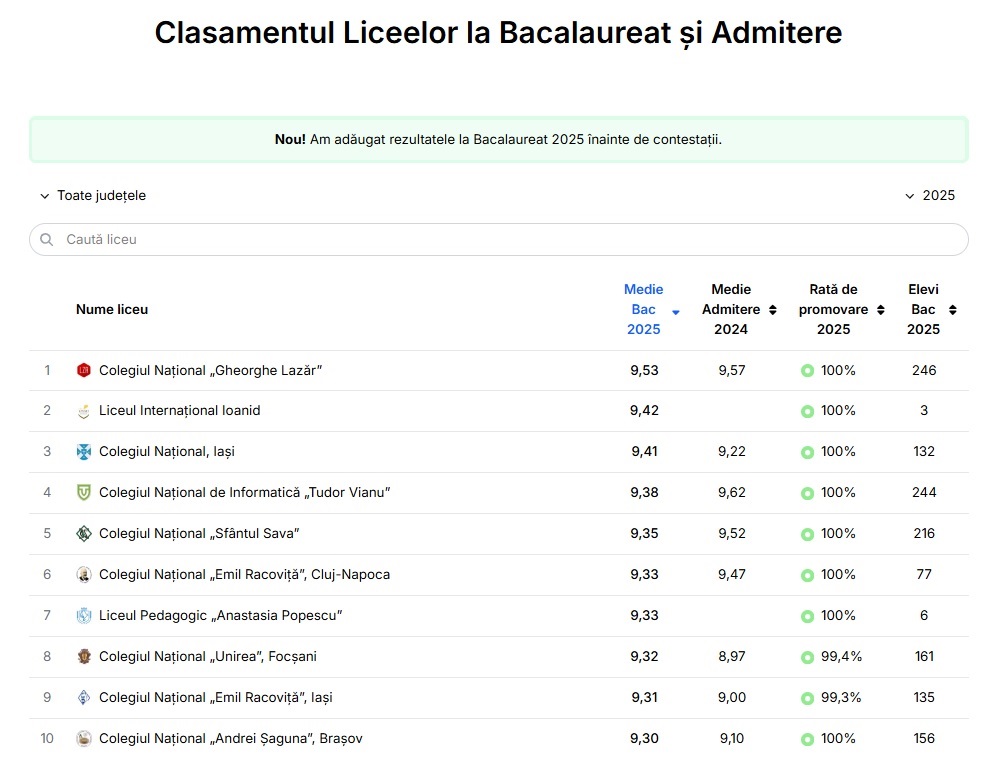Click green pass-rate circle for Gheorghe Lazăr

point(807,371)
